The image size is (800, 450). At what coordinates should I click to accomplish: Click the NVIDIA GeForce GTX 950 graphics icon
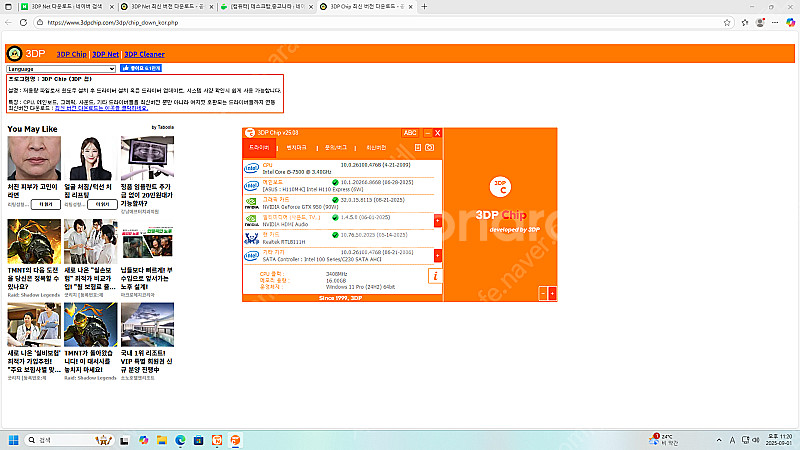click(252, 203)
